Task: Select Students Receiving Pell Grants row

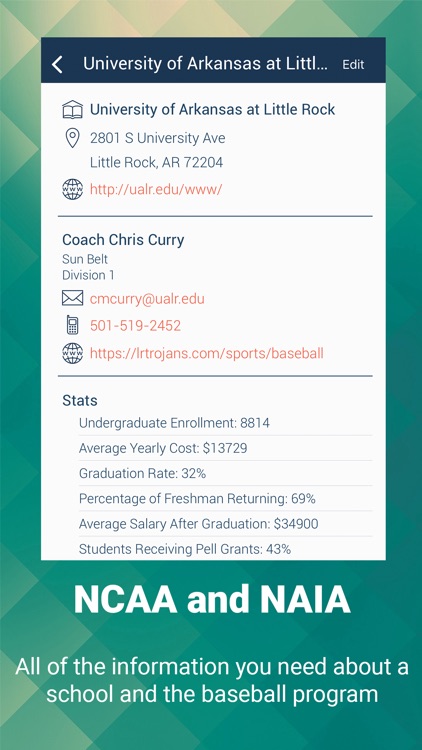Action: coord(225,549)
